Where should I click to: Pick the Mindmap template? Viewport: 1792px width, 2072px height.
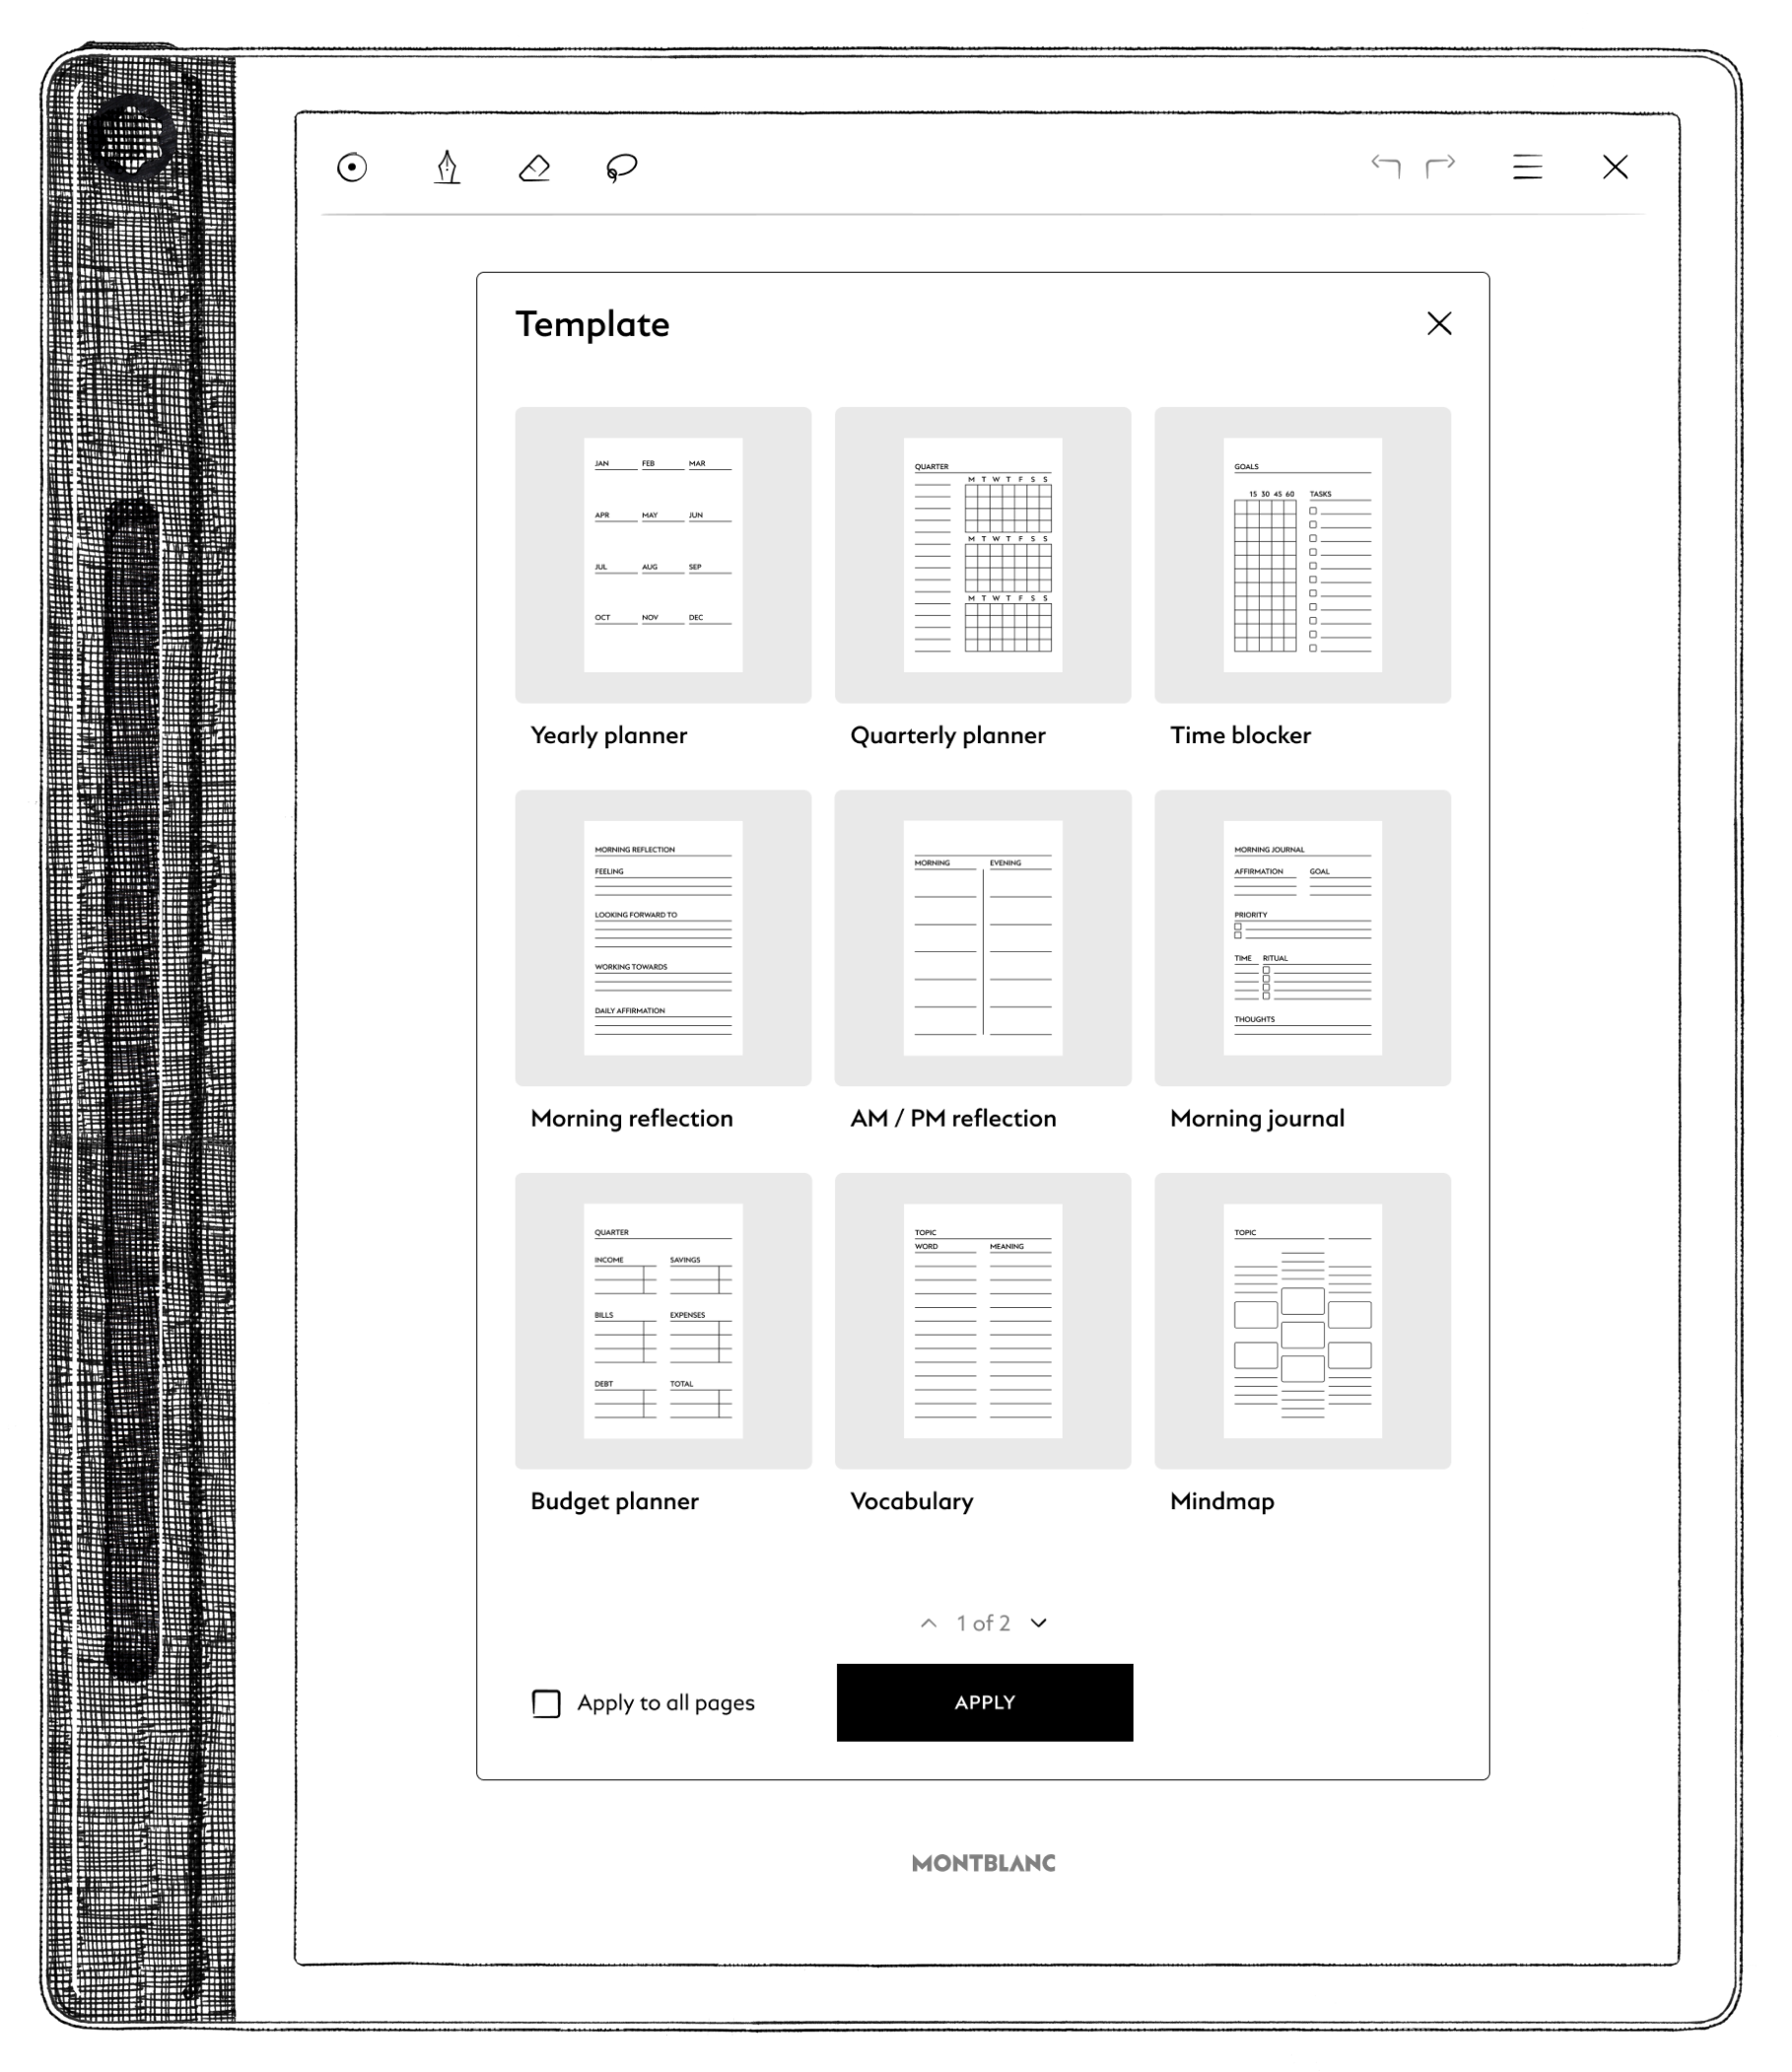coord(1302,1321)
